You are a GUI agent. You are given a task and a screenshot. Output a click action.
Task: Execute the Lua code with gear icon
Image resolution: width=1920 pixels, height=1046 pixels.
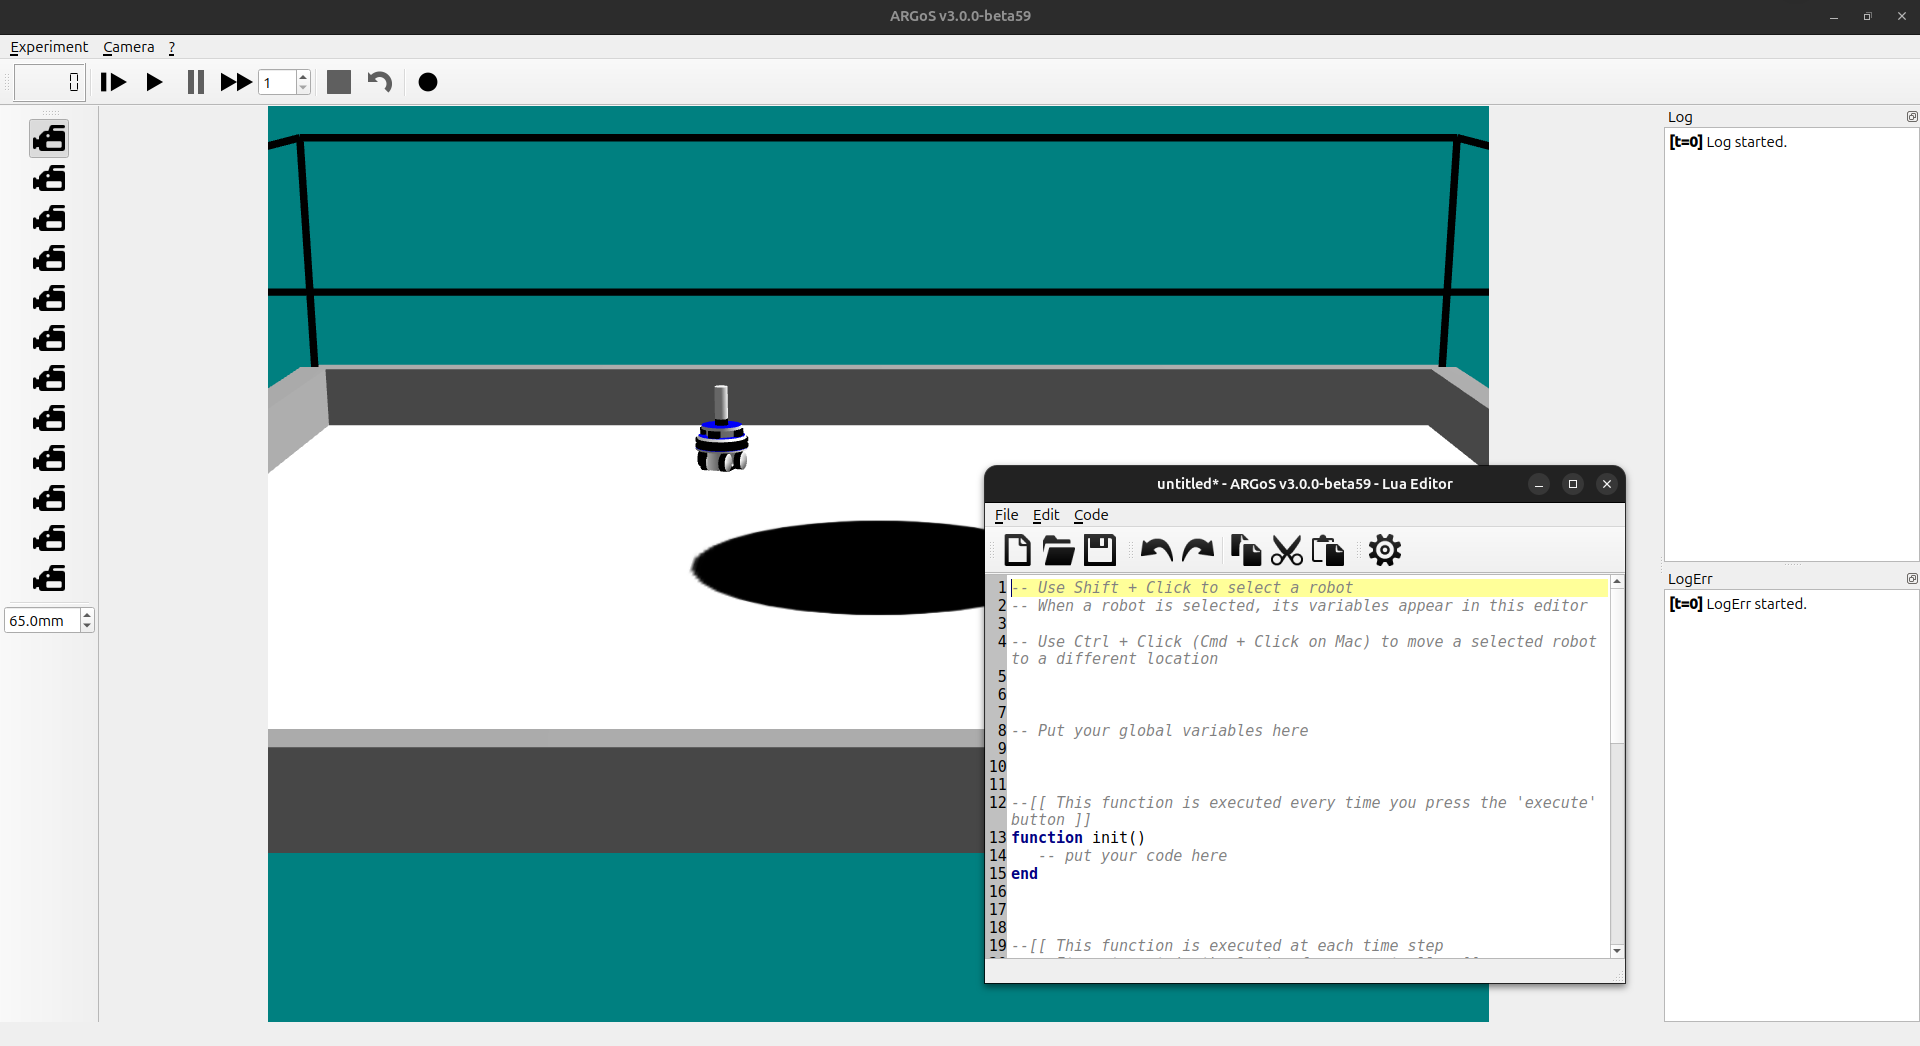coord(1385,550)
